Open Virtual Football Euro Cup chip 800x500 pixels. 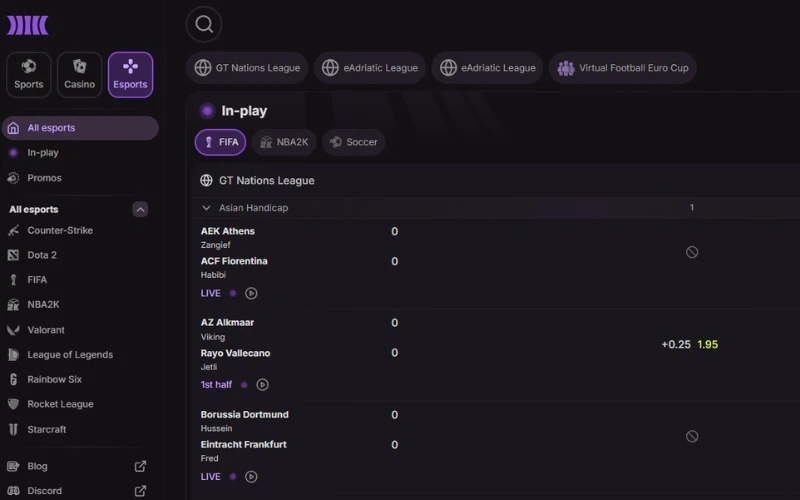(x=622, y=68)
